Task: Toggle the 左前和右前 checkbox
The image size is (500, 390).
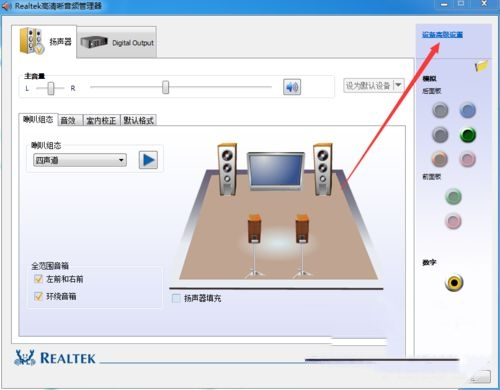Action: coord(38,279)
